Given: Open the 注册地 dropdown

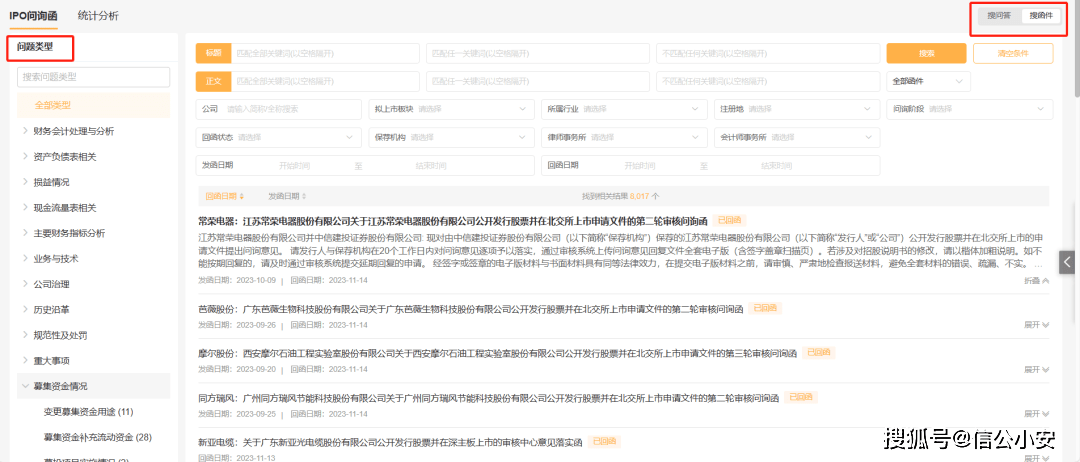Looking at the screenshot, I should (797, 109).
